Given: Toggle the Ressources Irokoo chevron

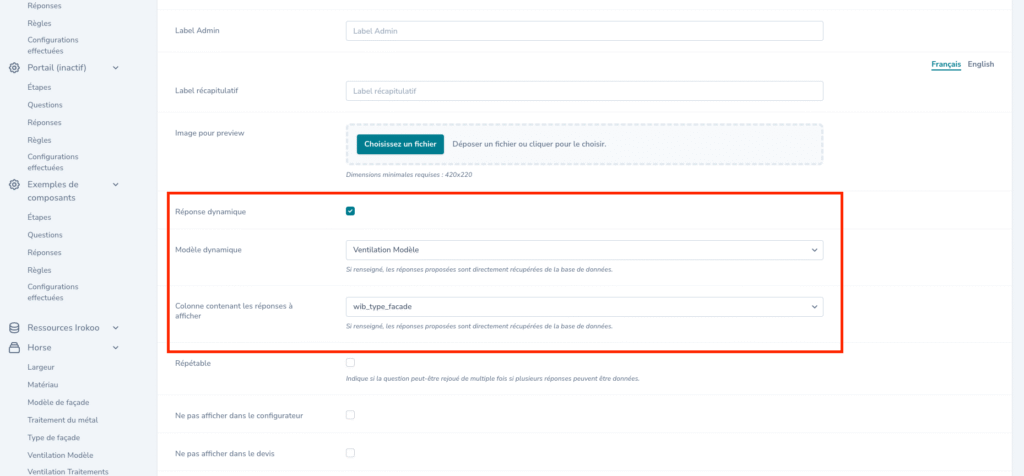Looking at the screenshot, I should pyautogui.click(x=116, y=328).
